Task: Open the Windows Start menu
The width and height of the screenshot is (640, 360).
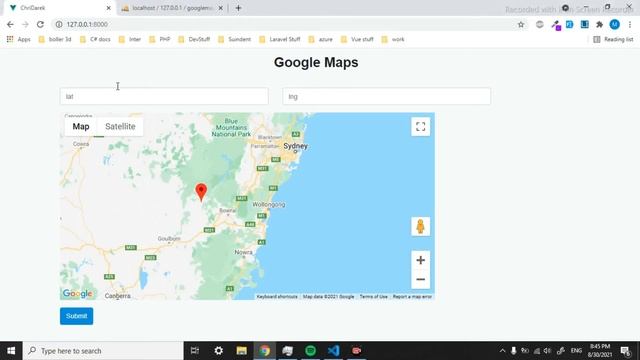Action: coord(11,351)
